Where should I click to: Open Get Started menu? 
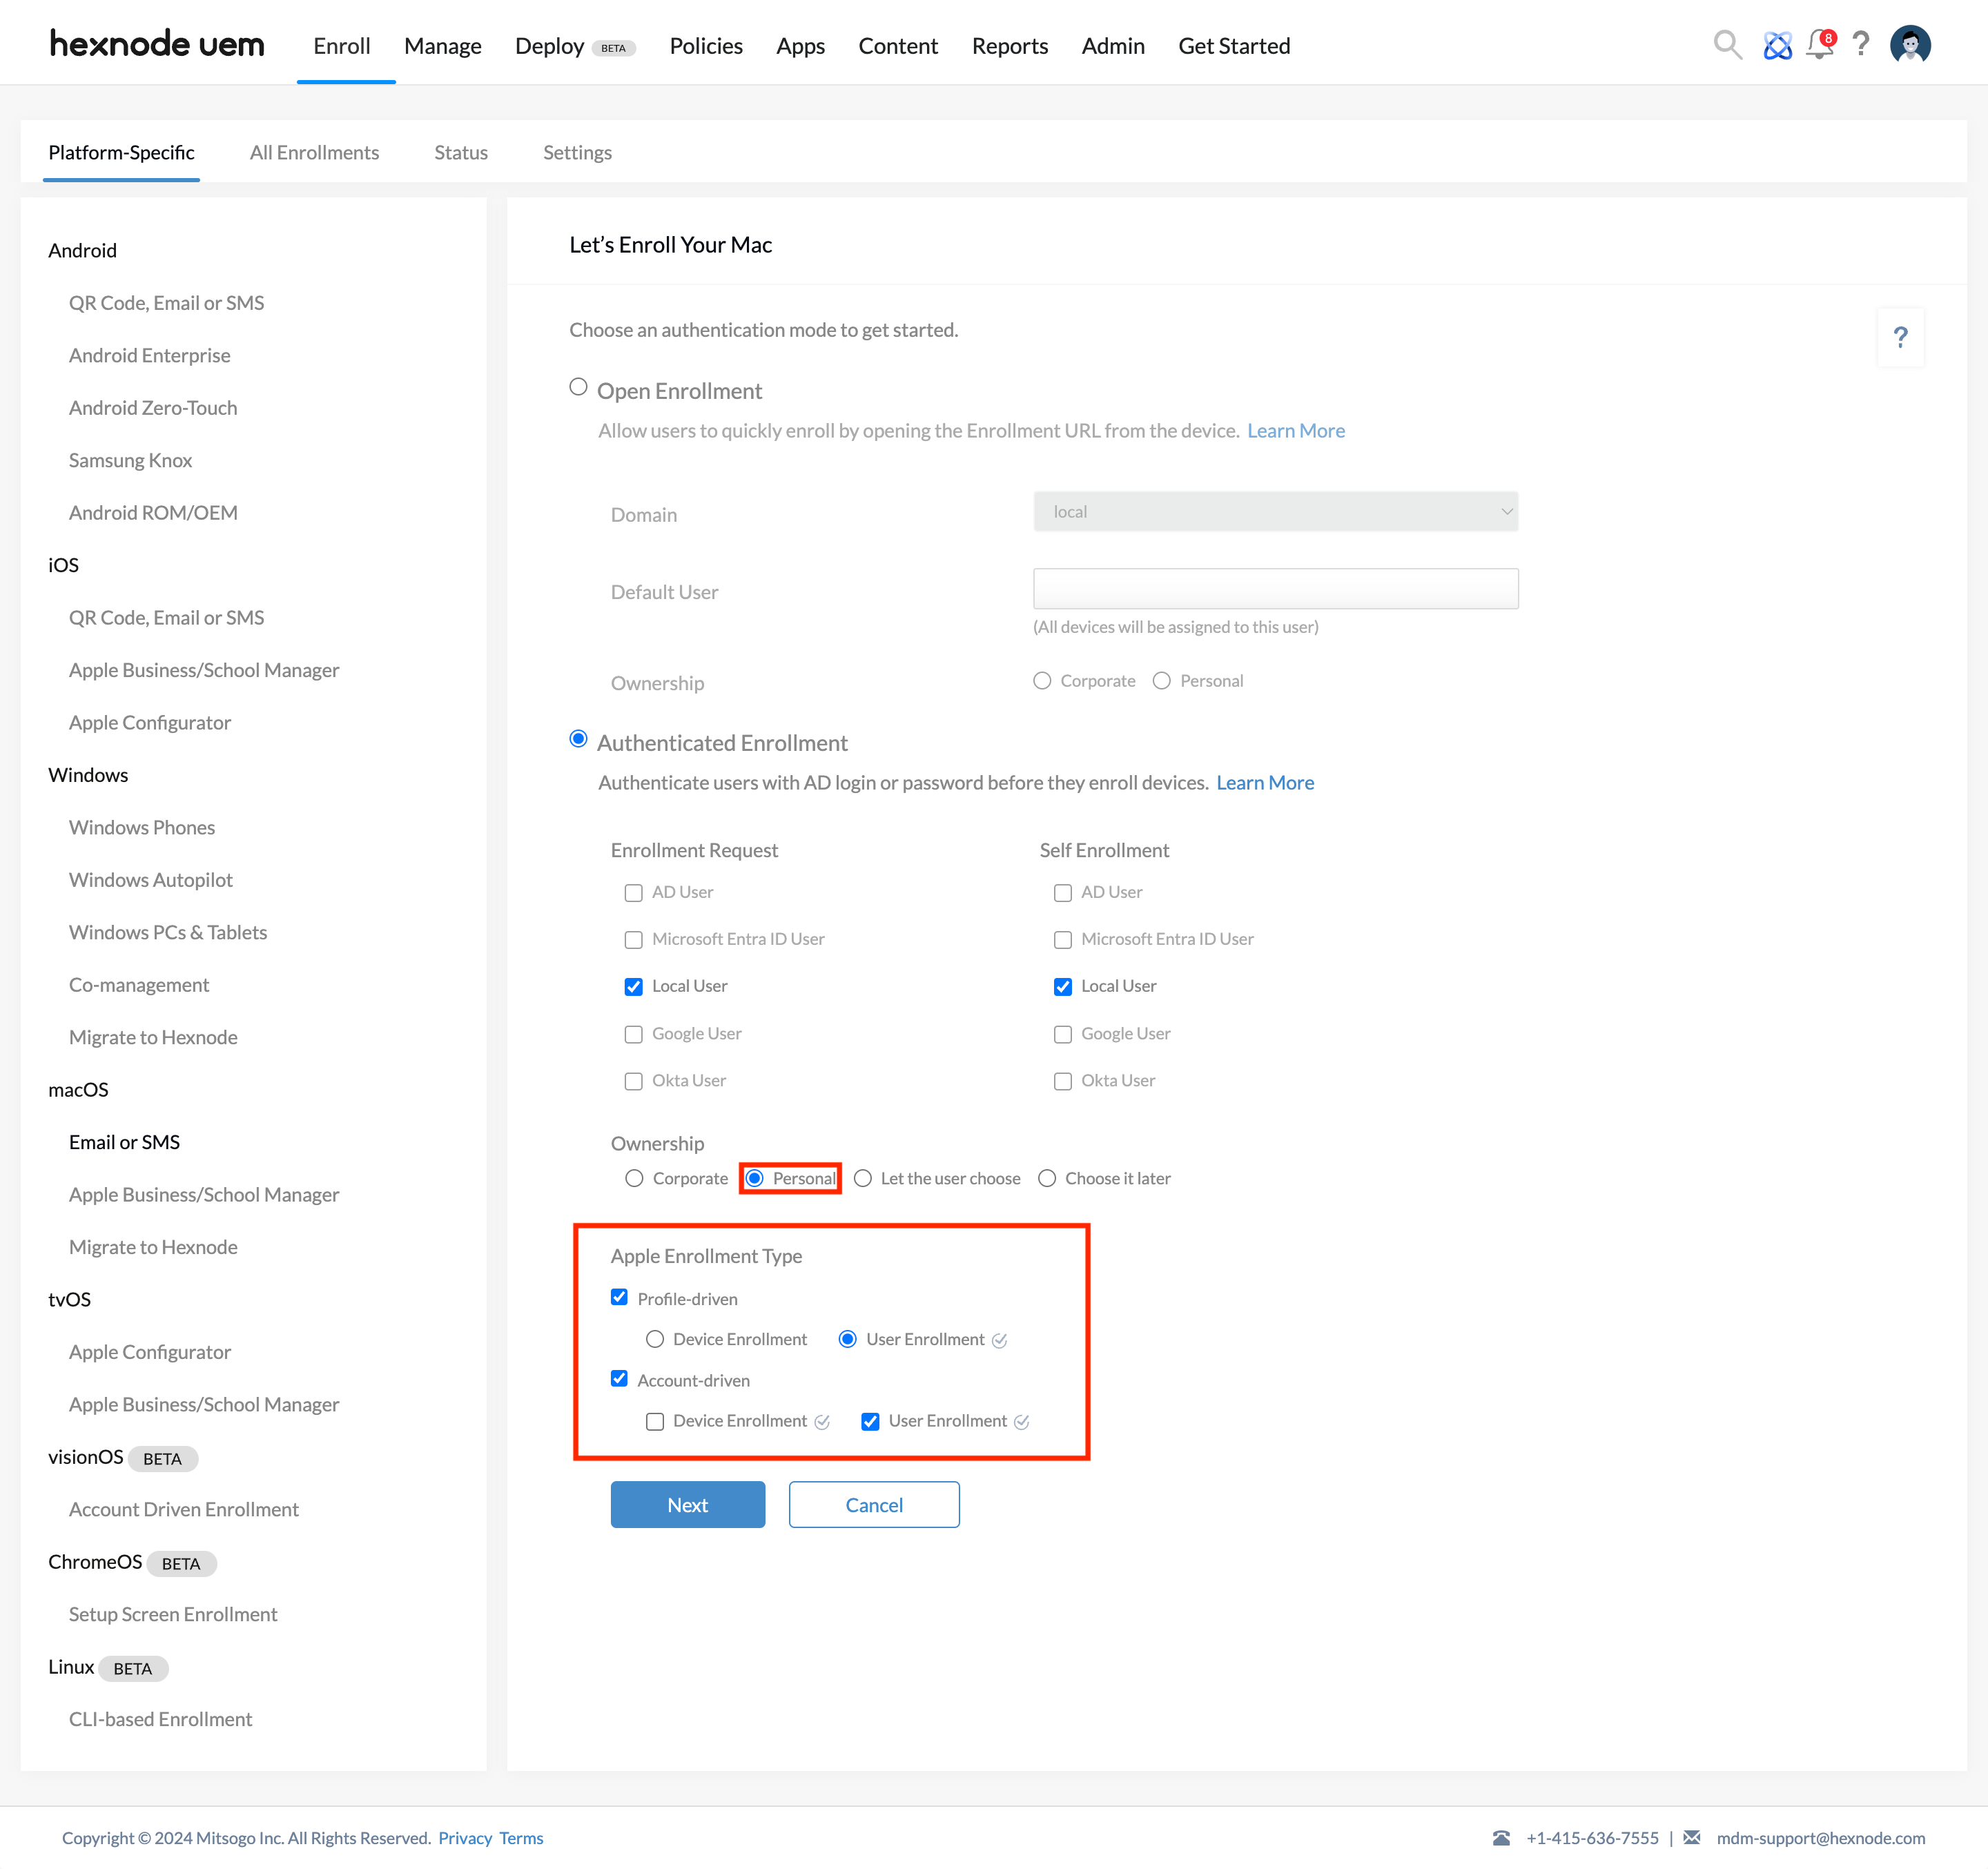point(1234,46)
